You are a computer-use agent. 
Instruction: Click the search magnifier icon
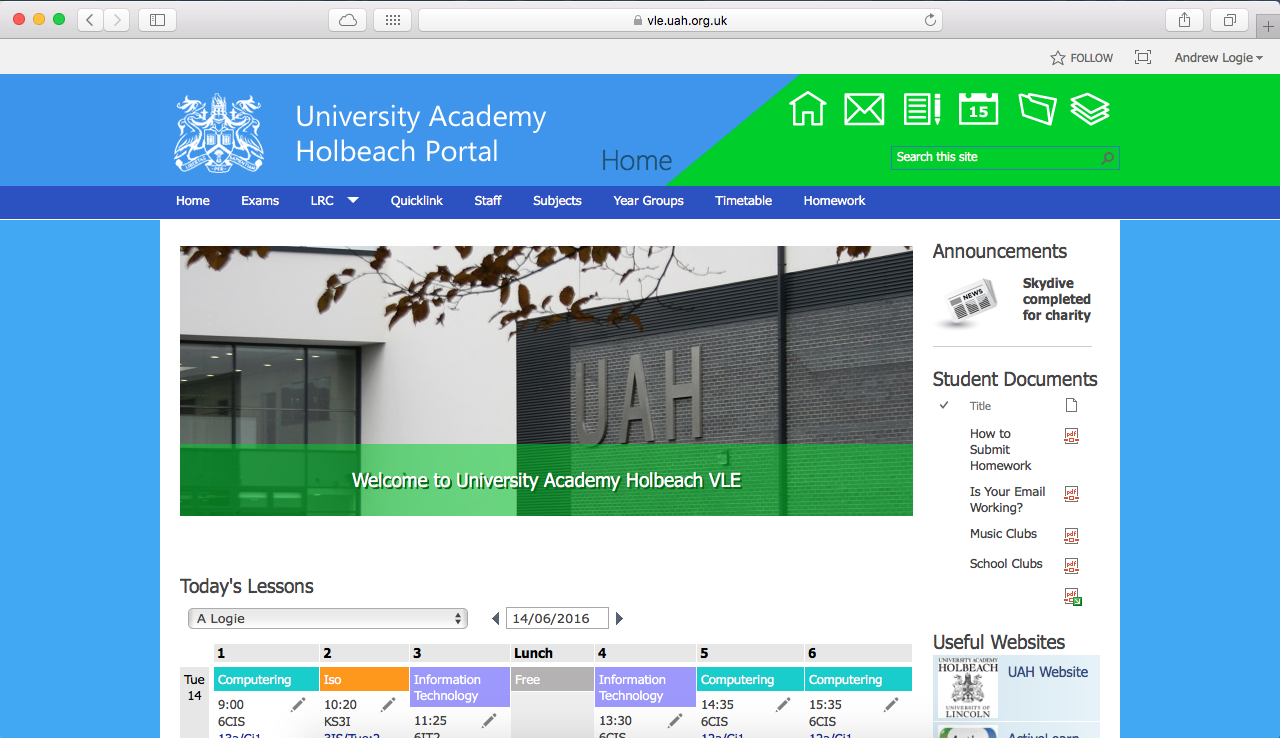(1107, 158)
